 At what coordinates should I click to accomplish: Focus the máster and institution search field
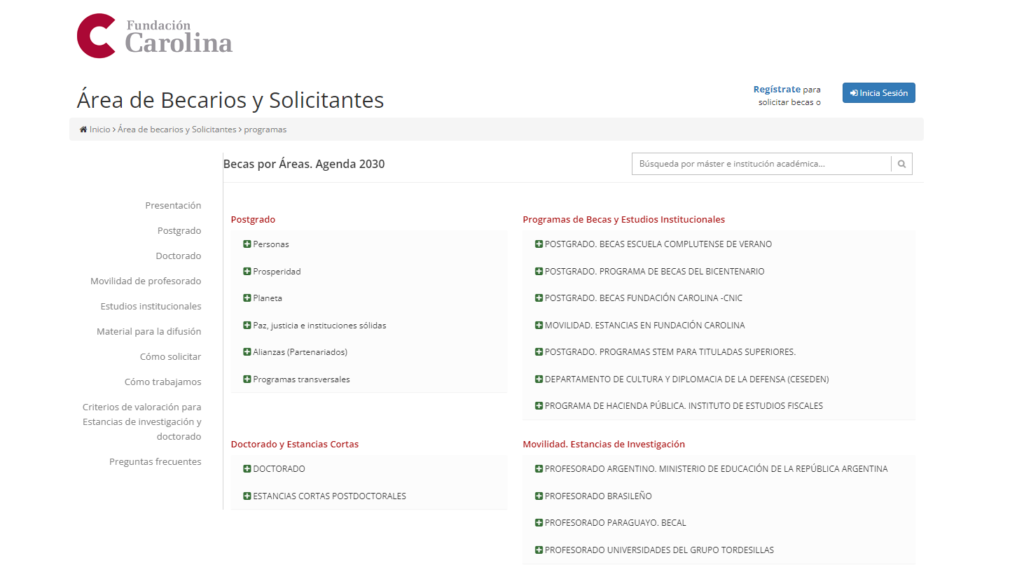click(761, 164)
